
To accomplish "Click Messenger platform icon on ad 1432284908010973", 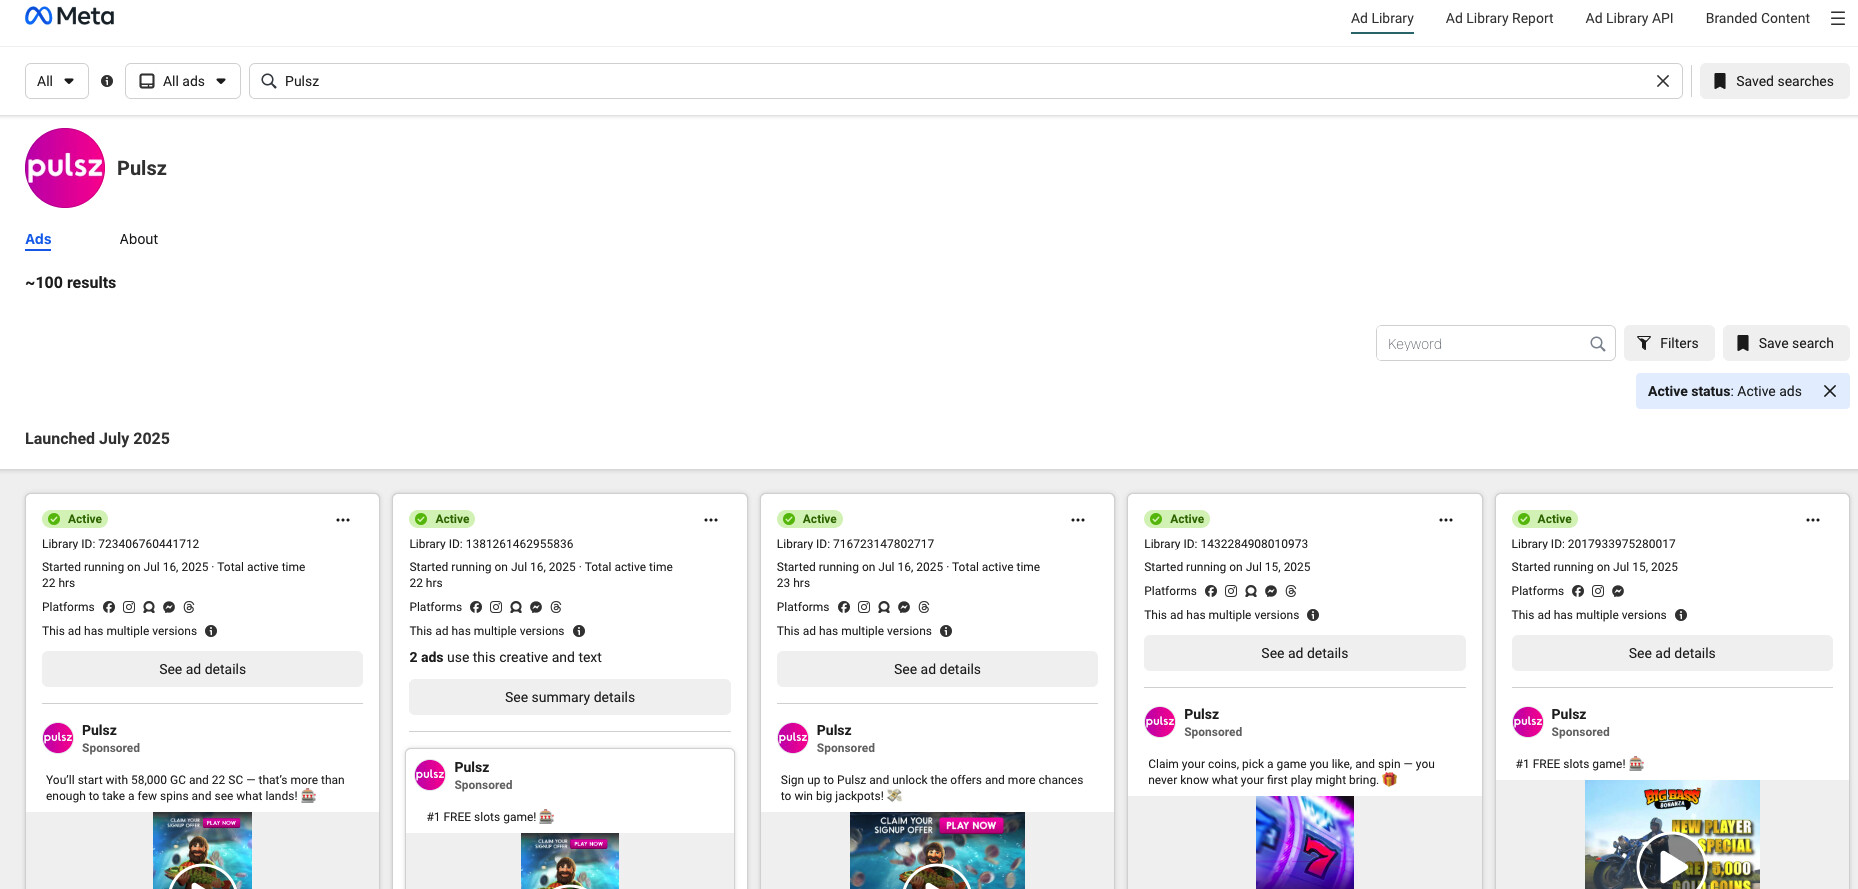I will 1271,591.
